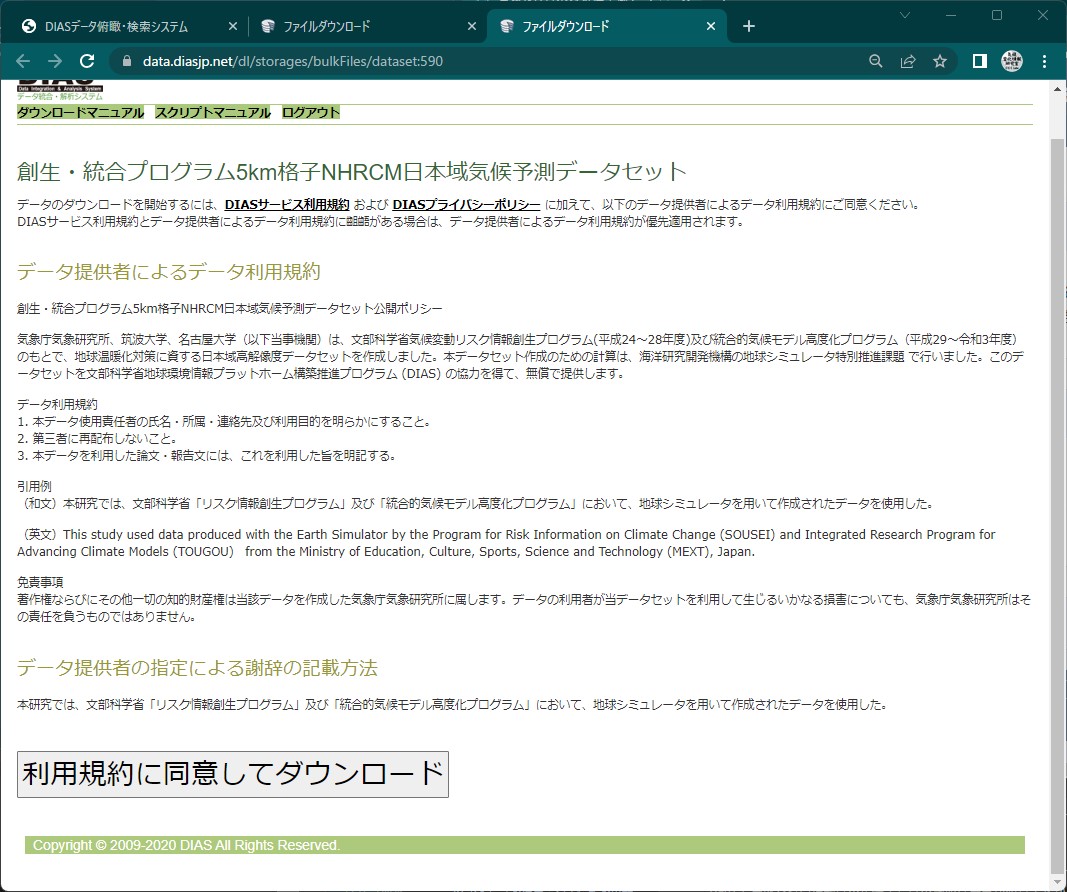Click the ログアウト link
This screenshot has width=1067, height=892.
tap(310, 112)
